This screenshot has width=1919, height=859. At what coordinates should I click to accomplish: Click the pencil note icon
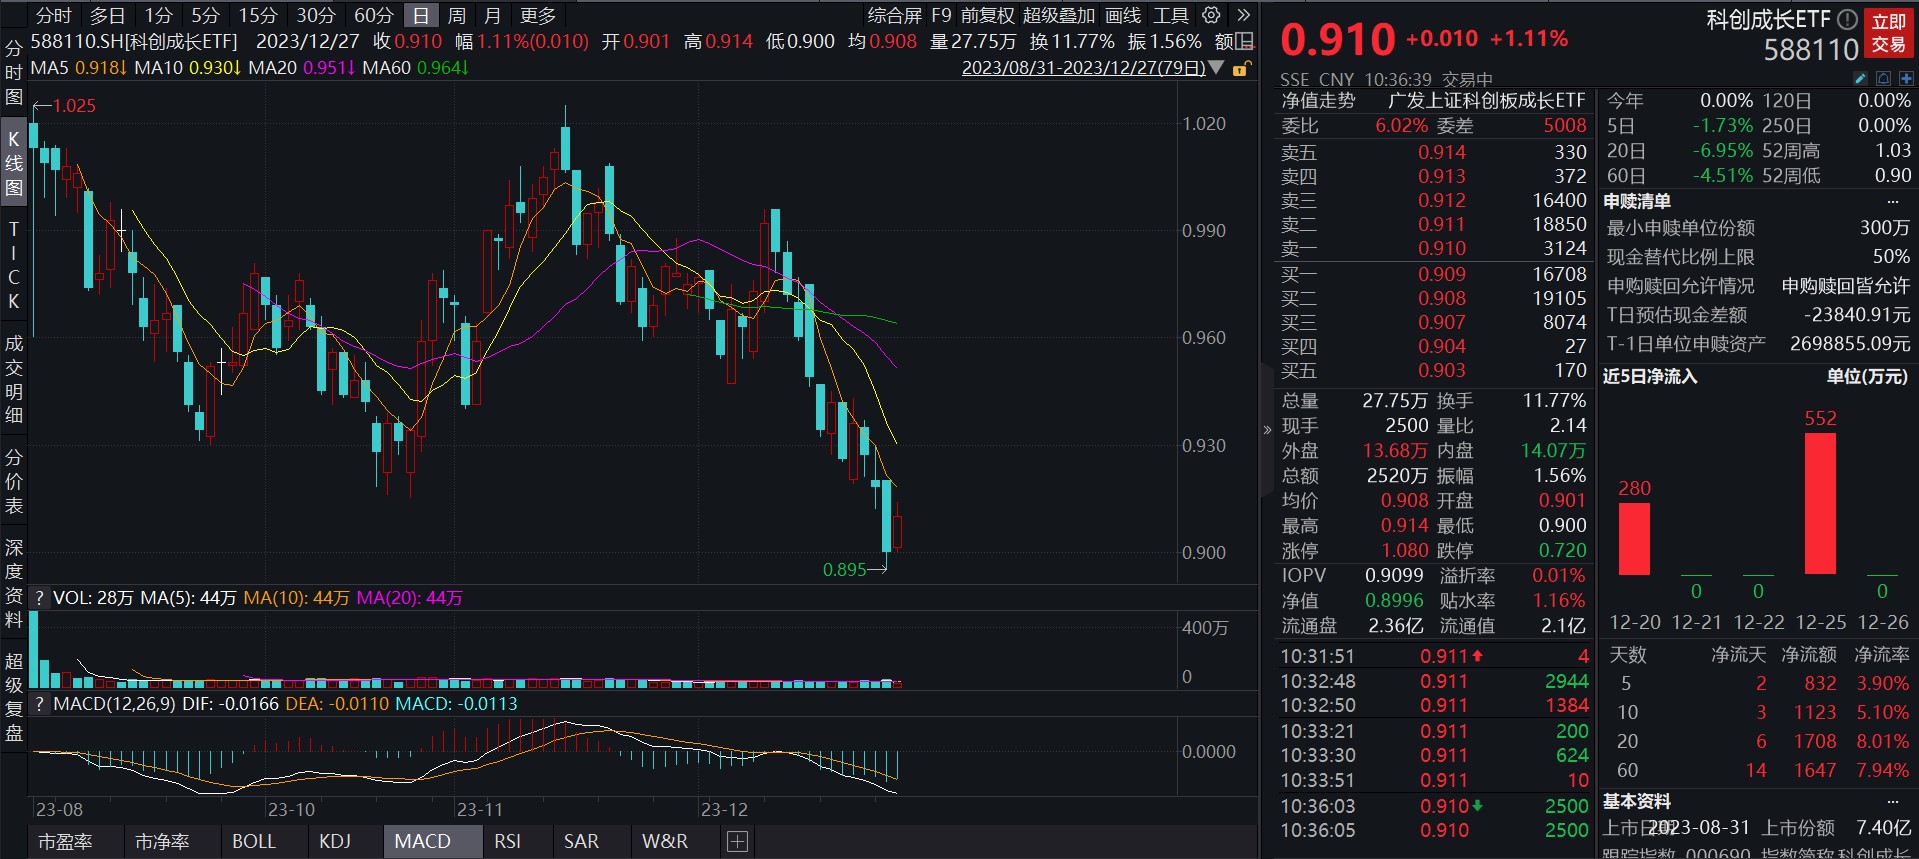[x=1860, y=78]
